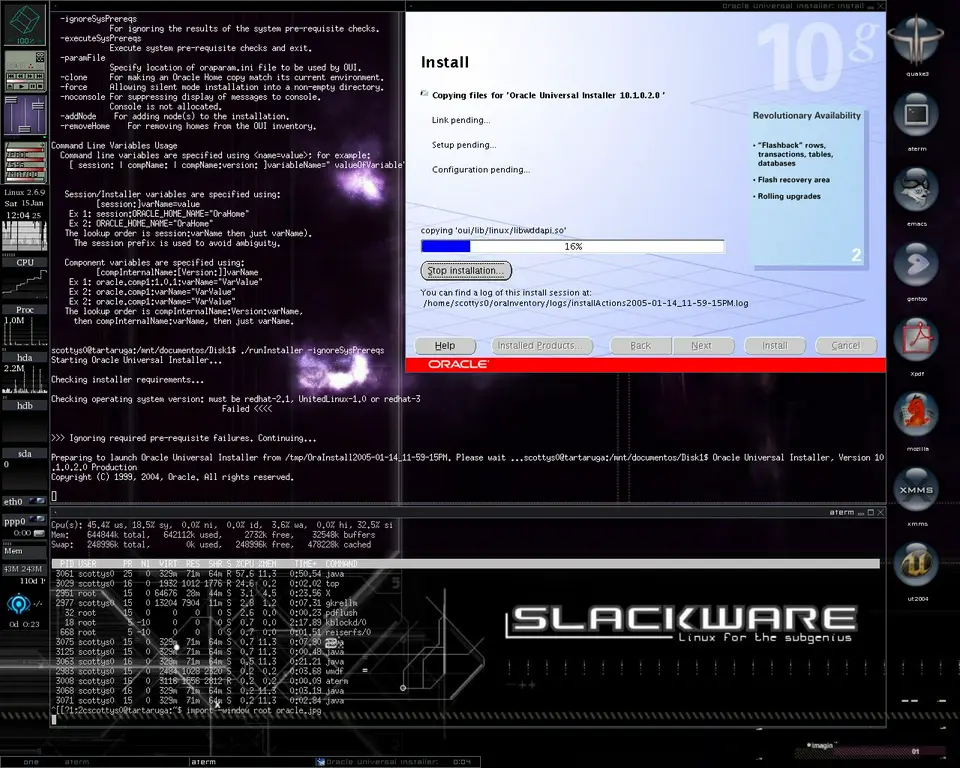Click the Stop installation button
Screen dimensions: 960x768
coord(466,271)
